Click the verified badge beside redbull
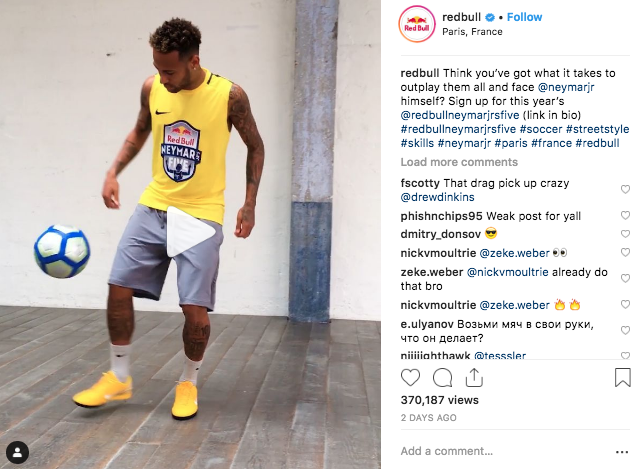 click(490, 17)
